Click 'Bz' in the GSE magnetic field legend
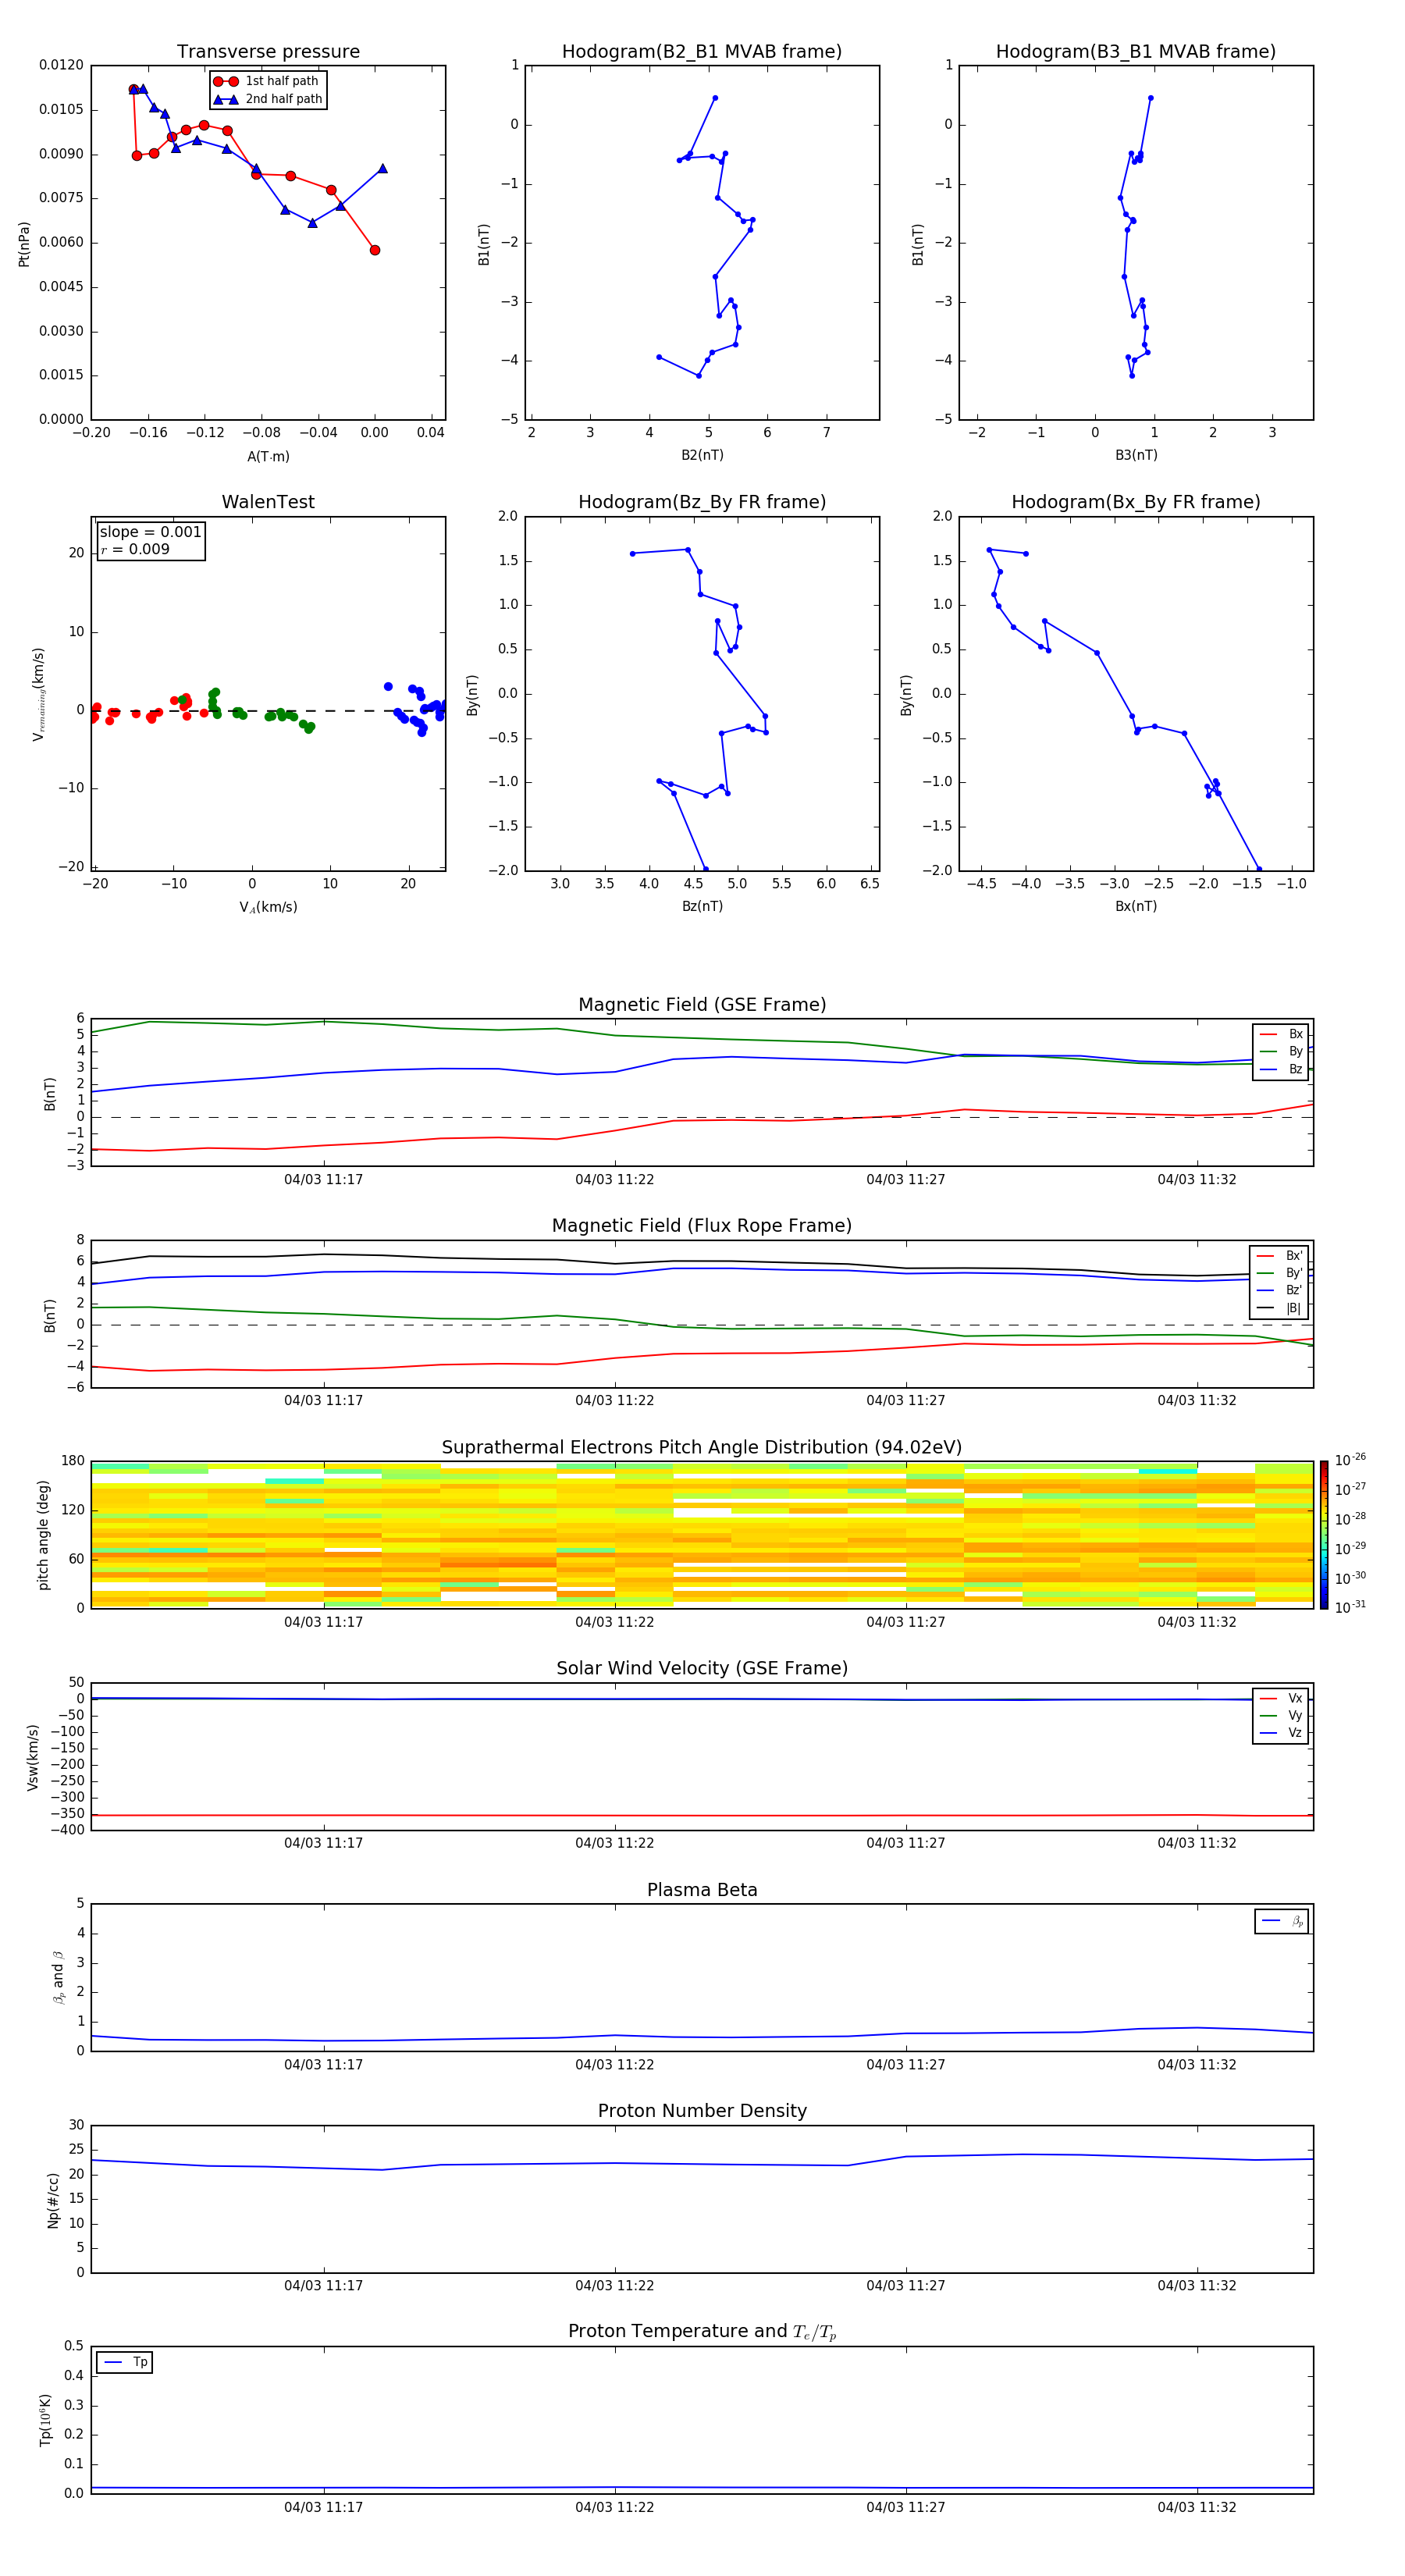 pyautogui.click(x=1295, y=1070)
